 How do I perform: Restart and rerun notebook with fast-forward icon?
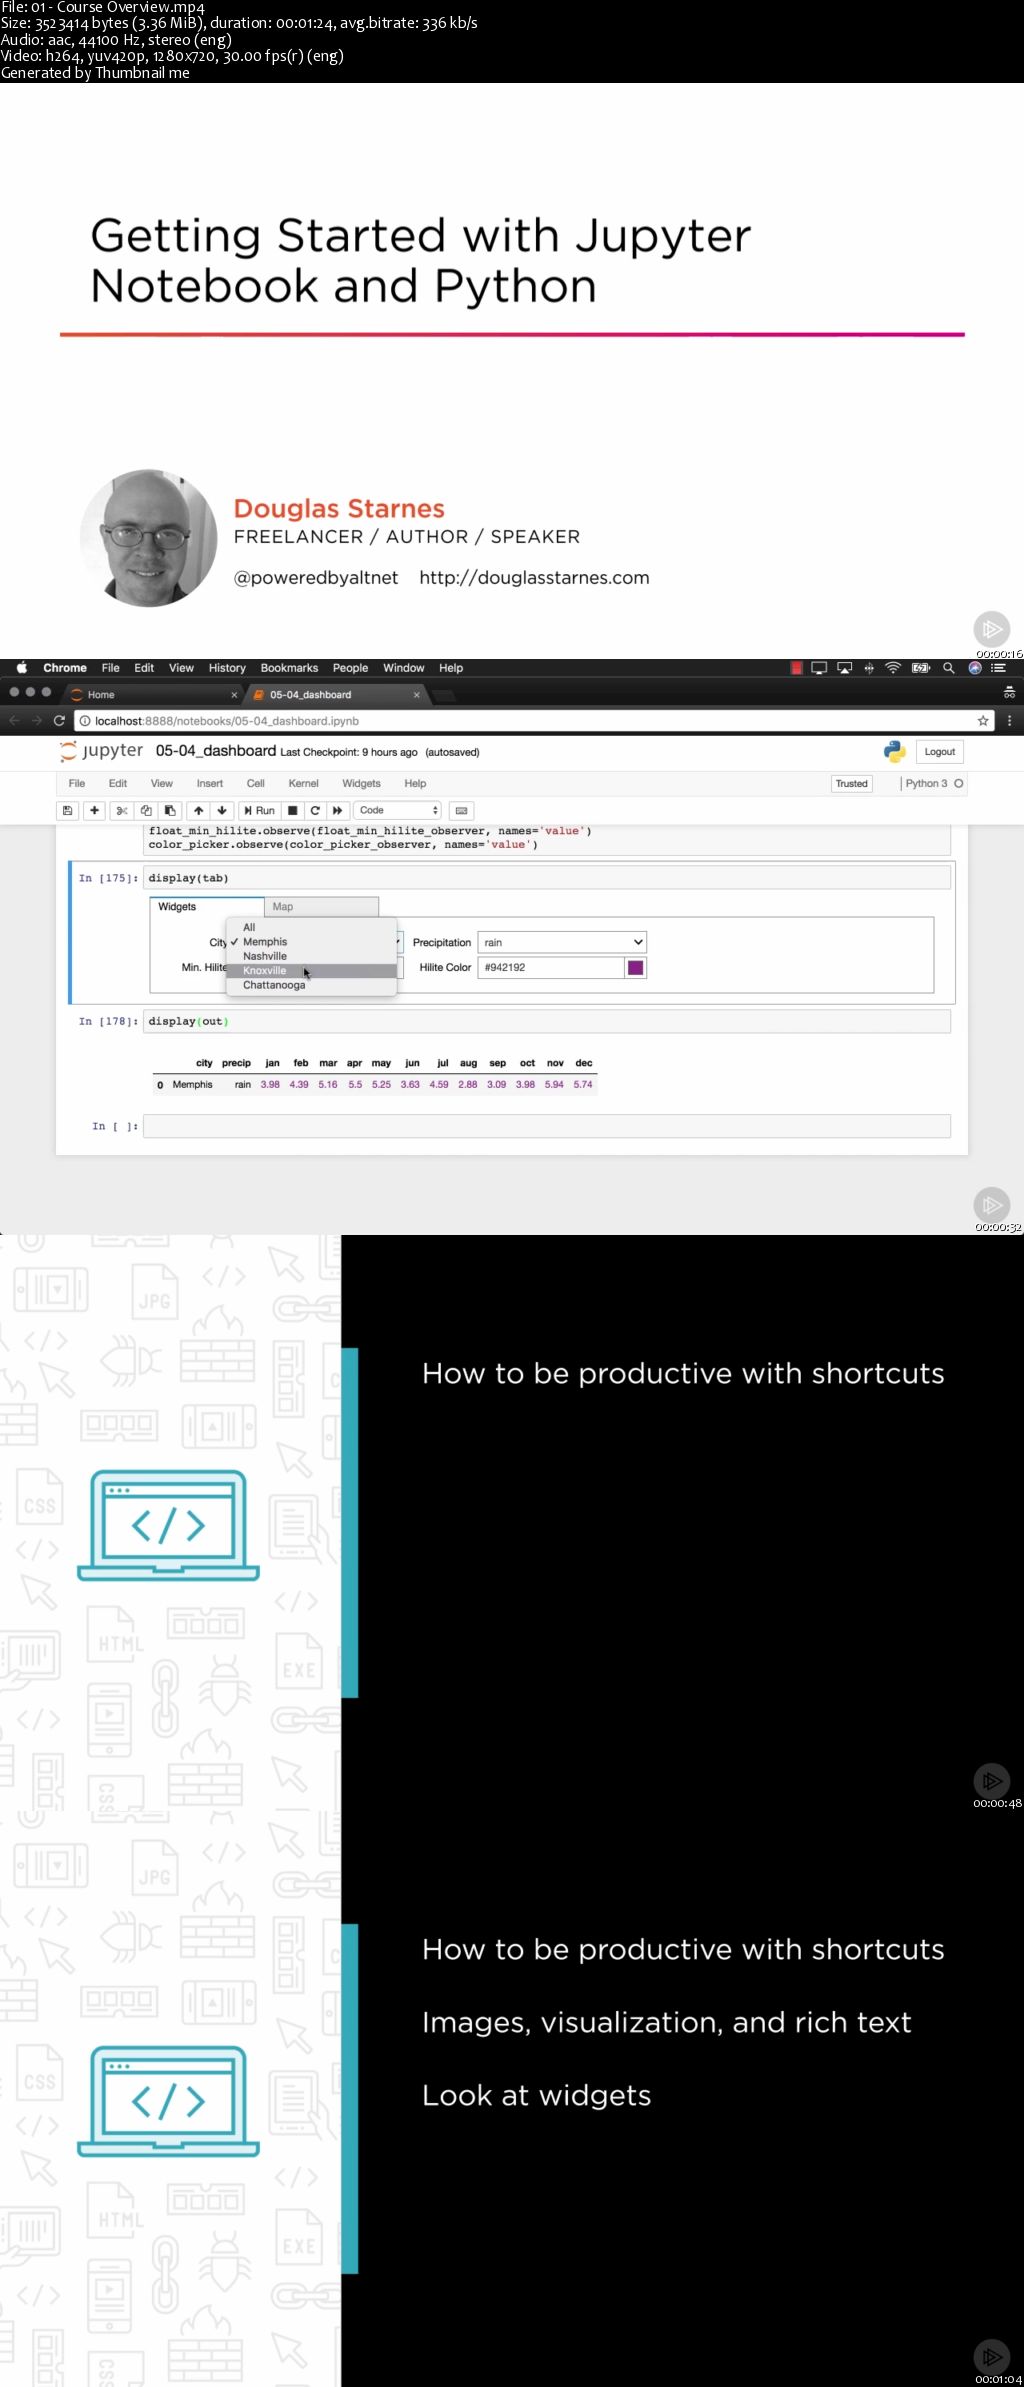click(338, 810)
